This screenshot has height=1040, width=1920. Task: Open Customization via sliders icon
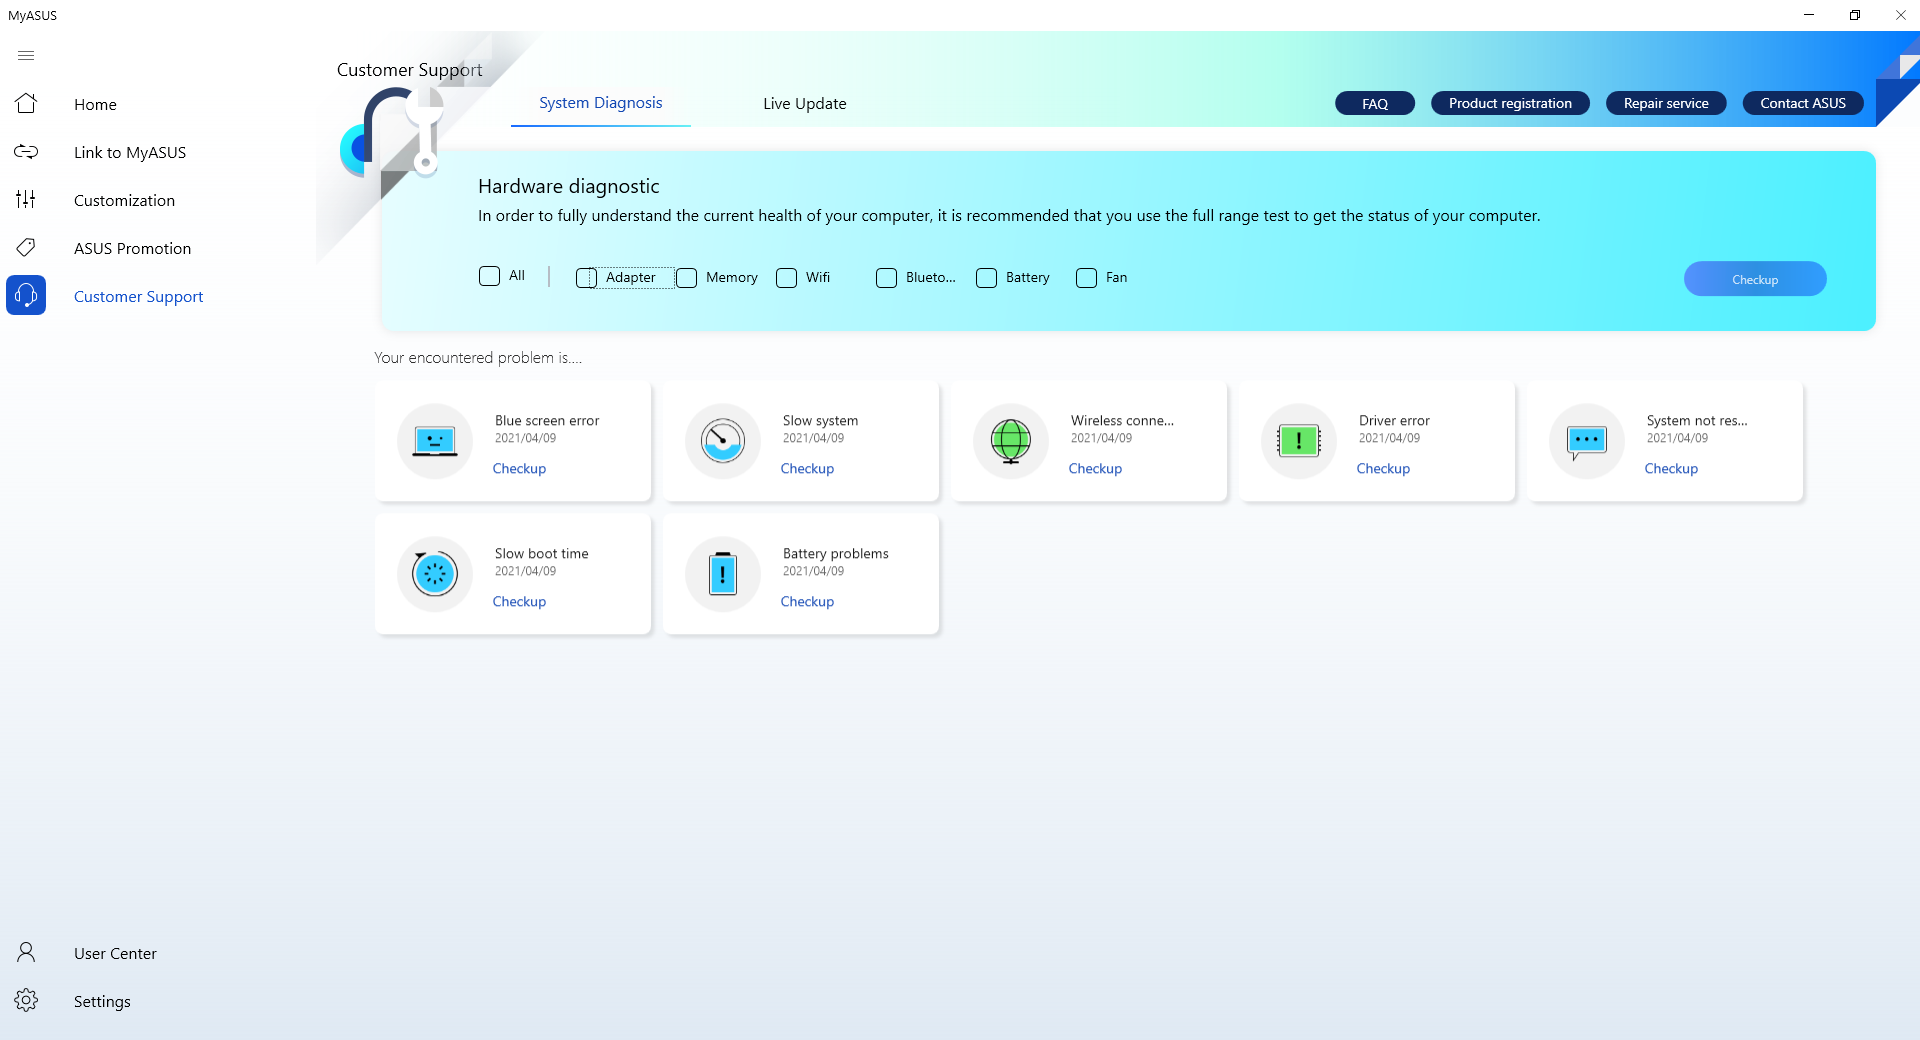[26, 200]
